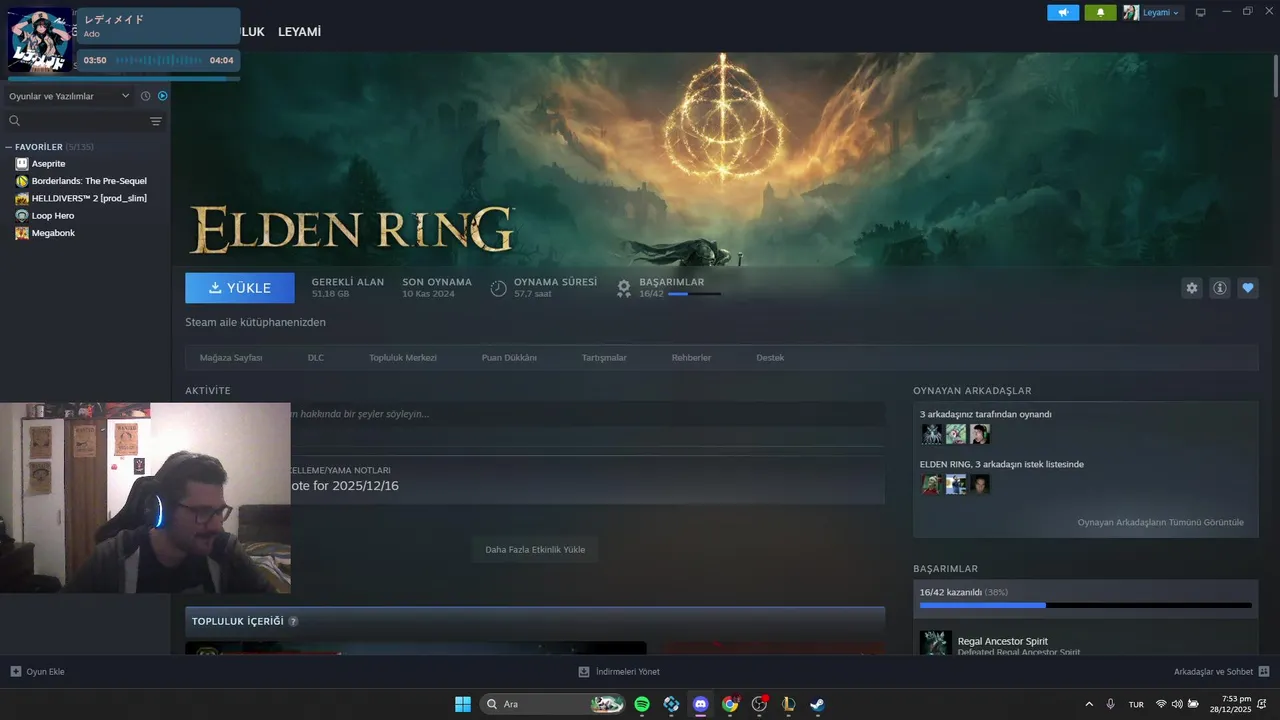
Task: Open Discord from the taskbar
Action: [x=700, y=704]
